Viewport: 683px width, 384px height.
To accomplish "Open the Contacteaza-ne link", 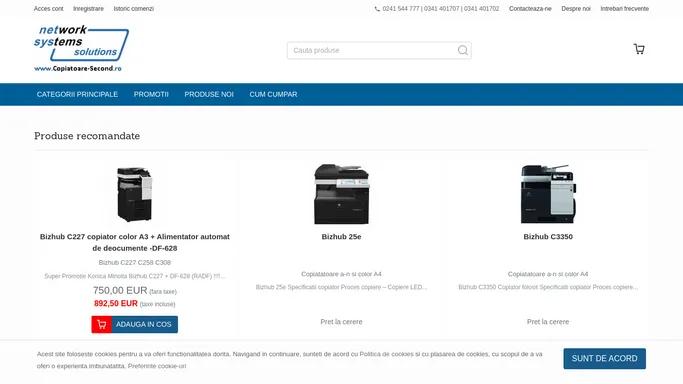I will 530,9.
